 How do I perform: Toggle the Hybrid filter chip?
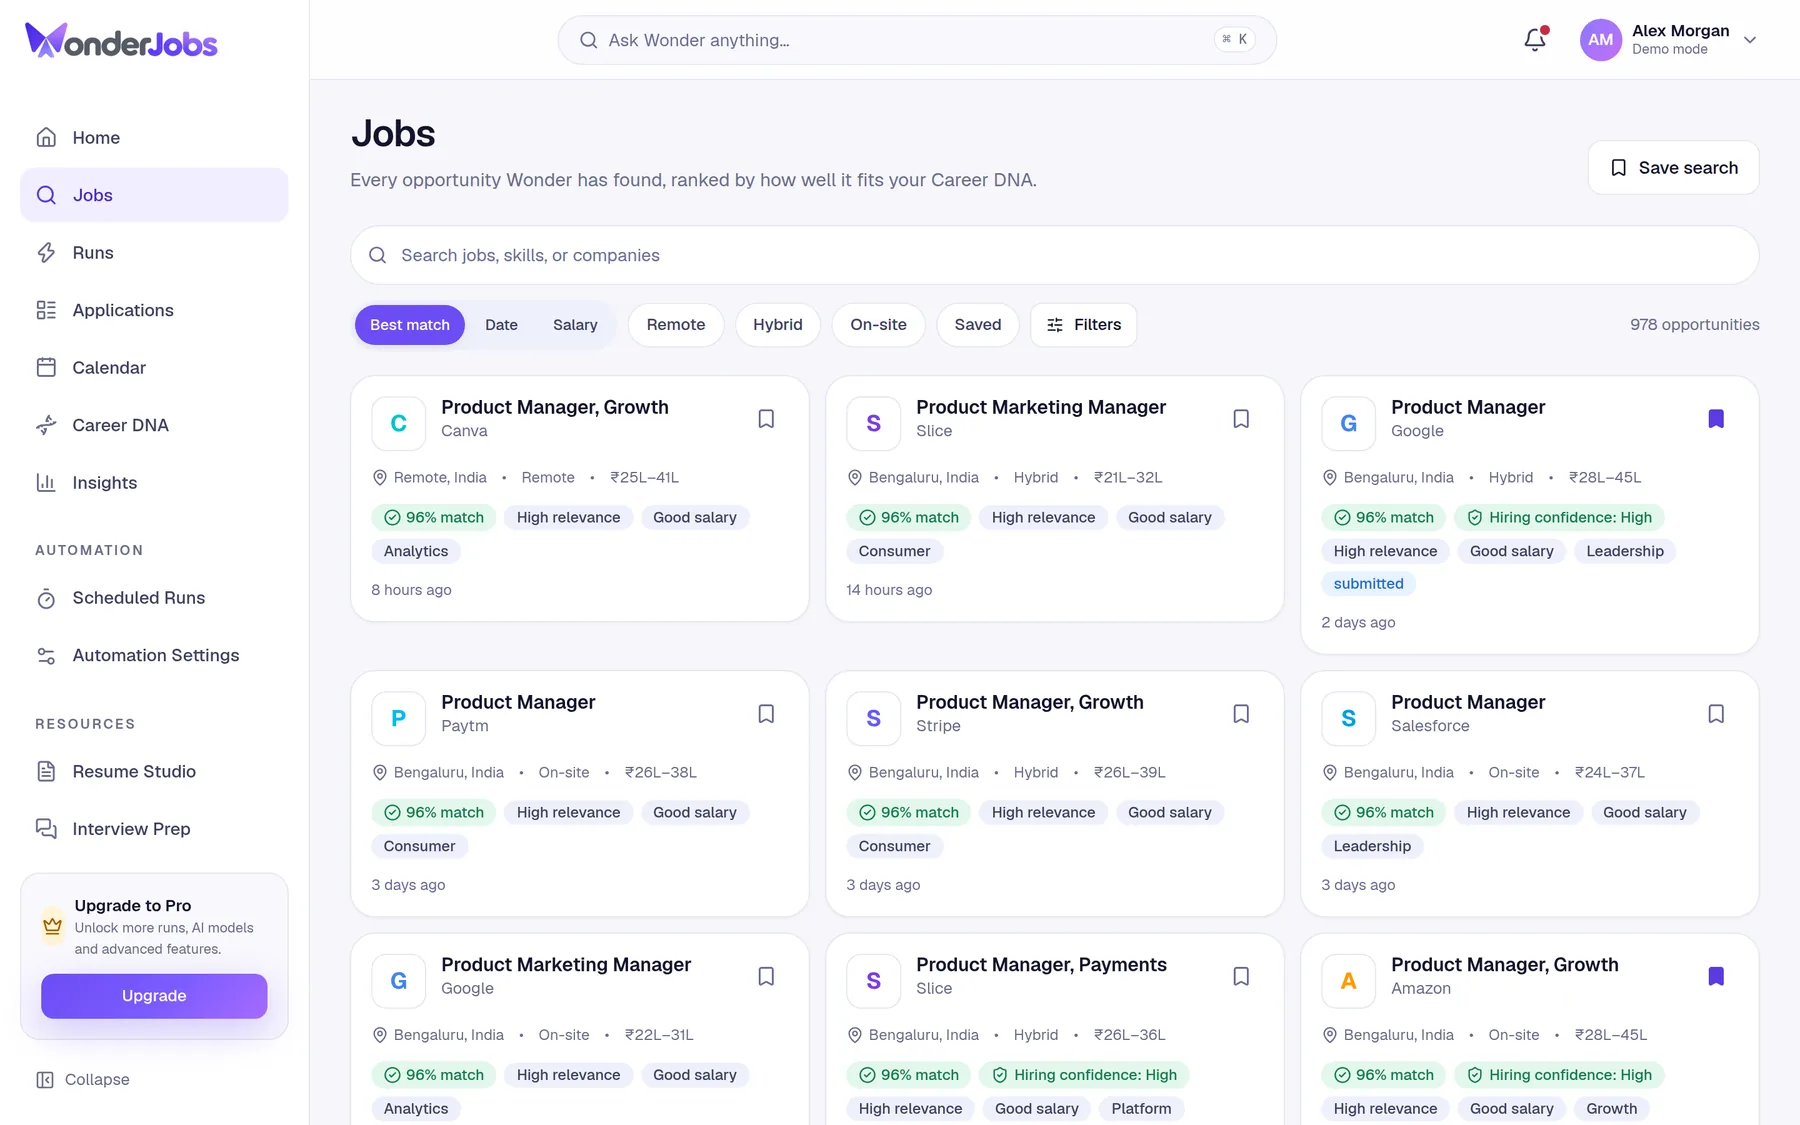pos(778,325)
